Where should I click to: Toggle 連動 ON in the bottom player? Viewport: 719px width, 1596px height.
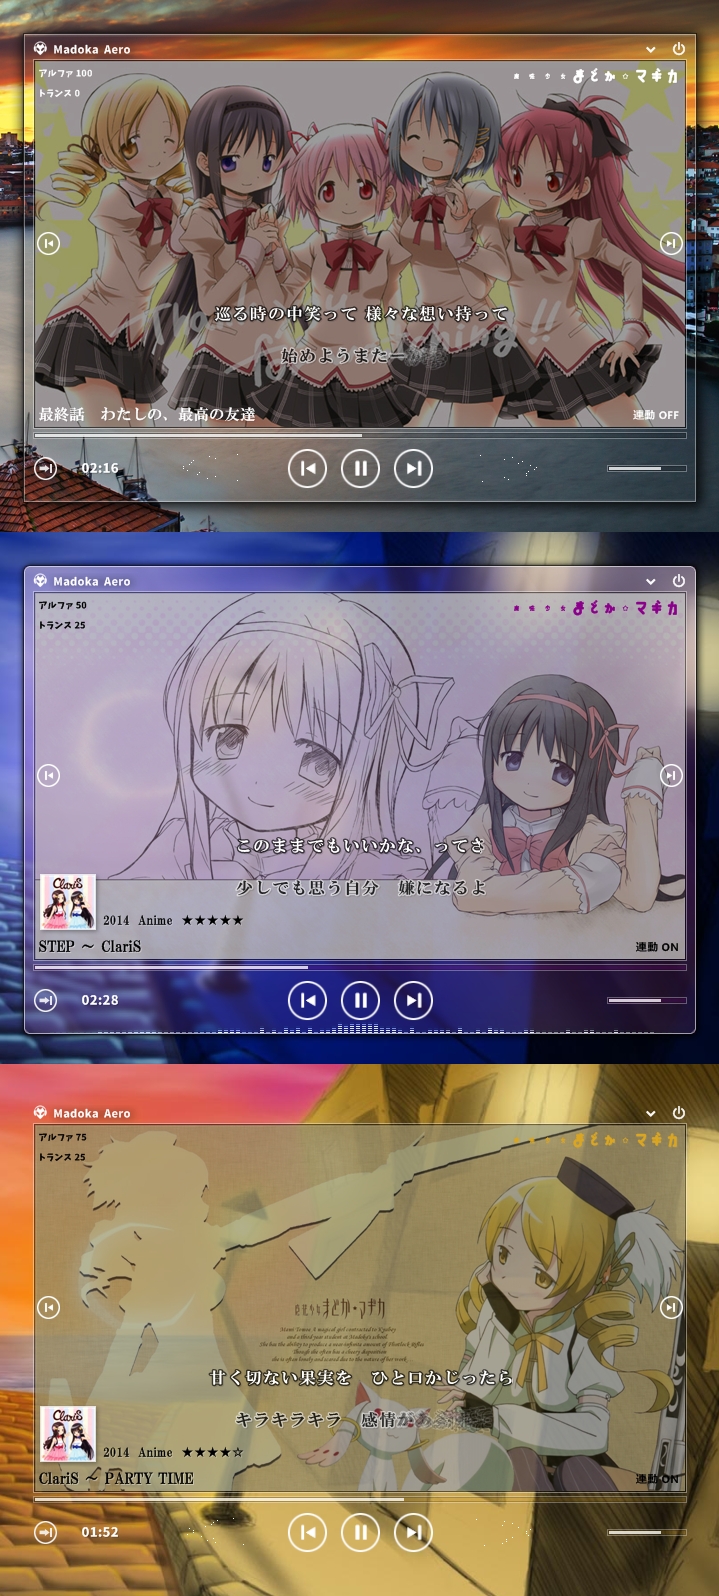pyautogui.click(x=656, y=1479)
